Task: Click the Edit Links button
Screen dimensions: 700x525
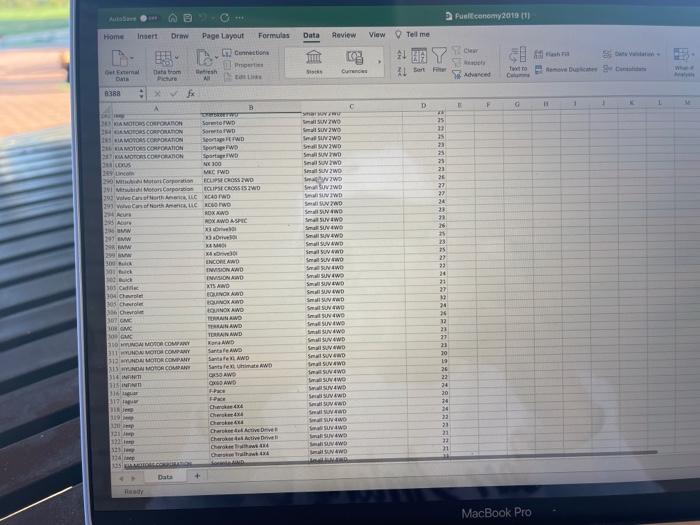Action: pyautogui.click(x=243, y=77)
